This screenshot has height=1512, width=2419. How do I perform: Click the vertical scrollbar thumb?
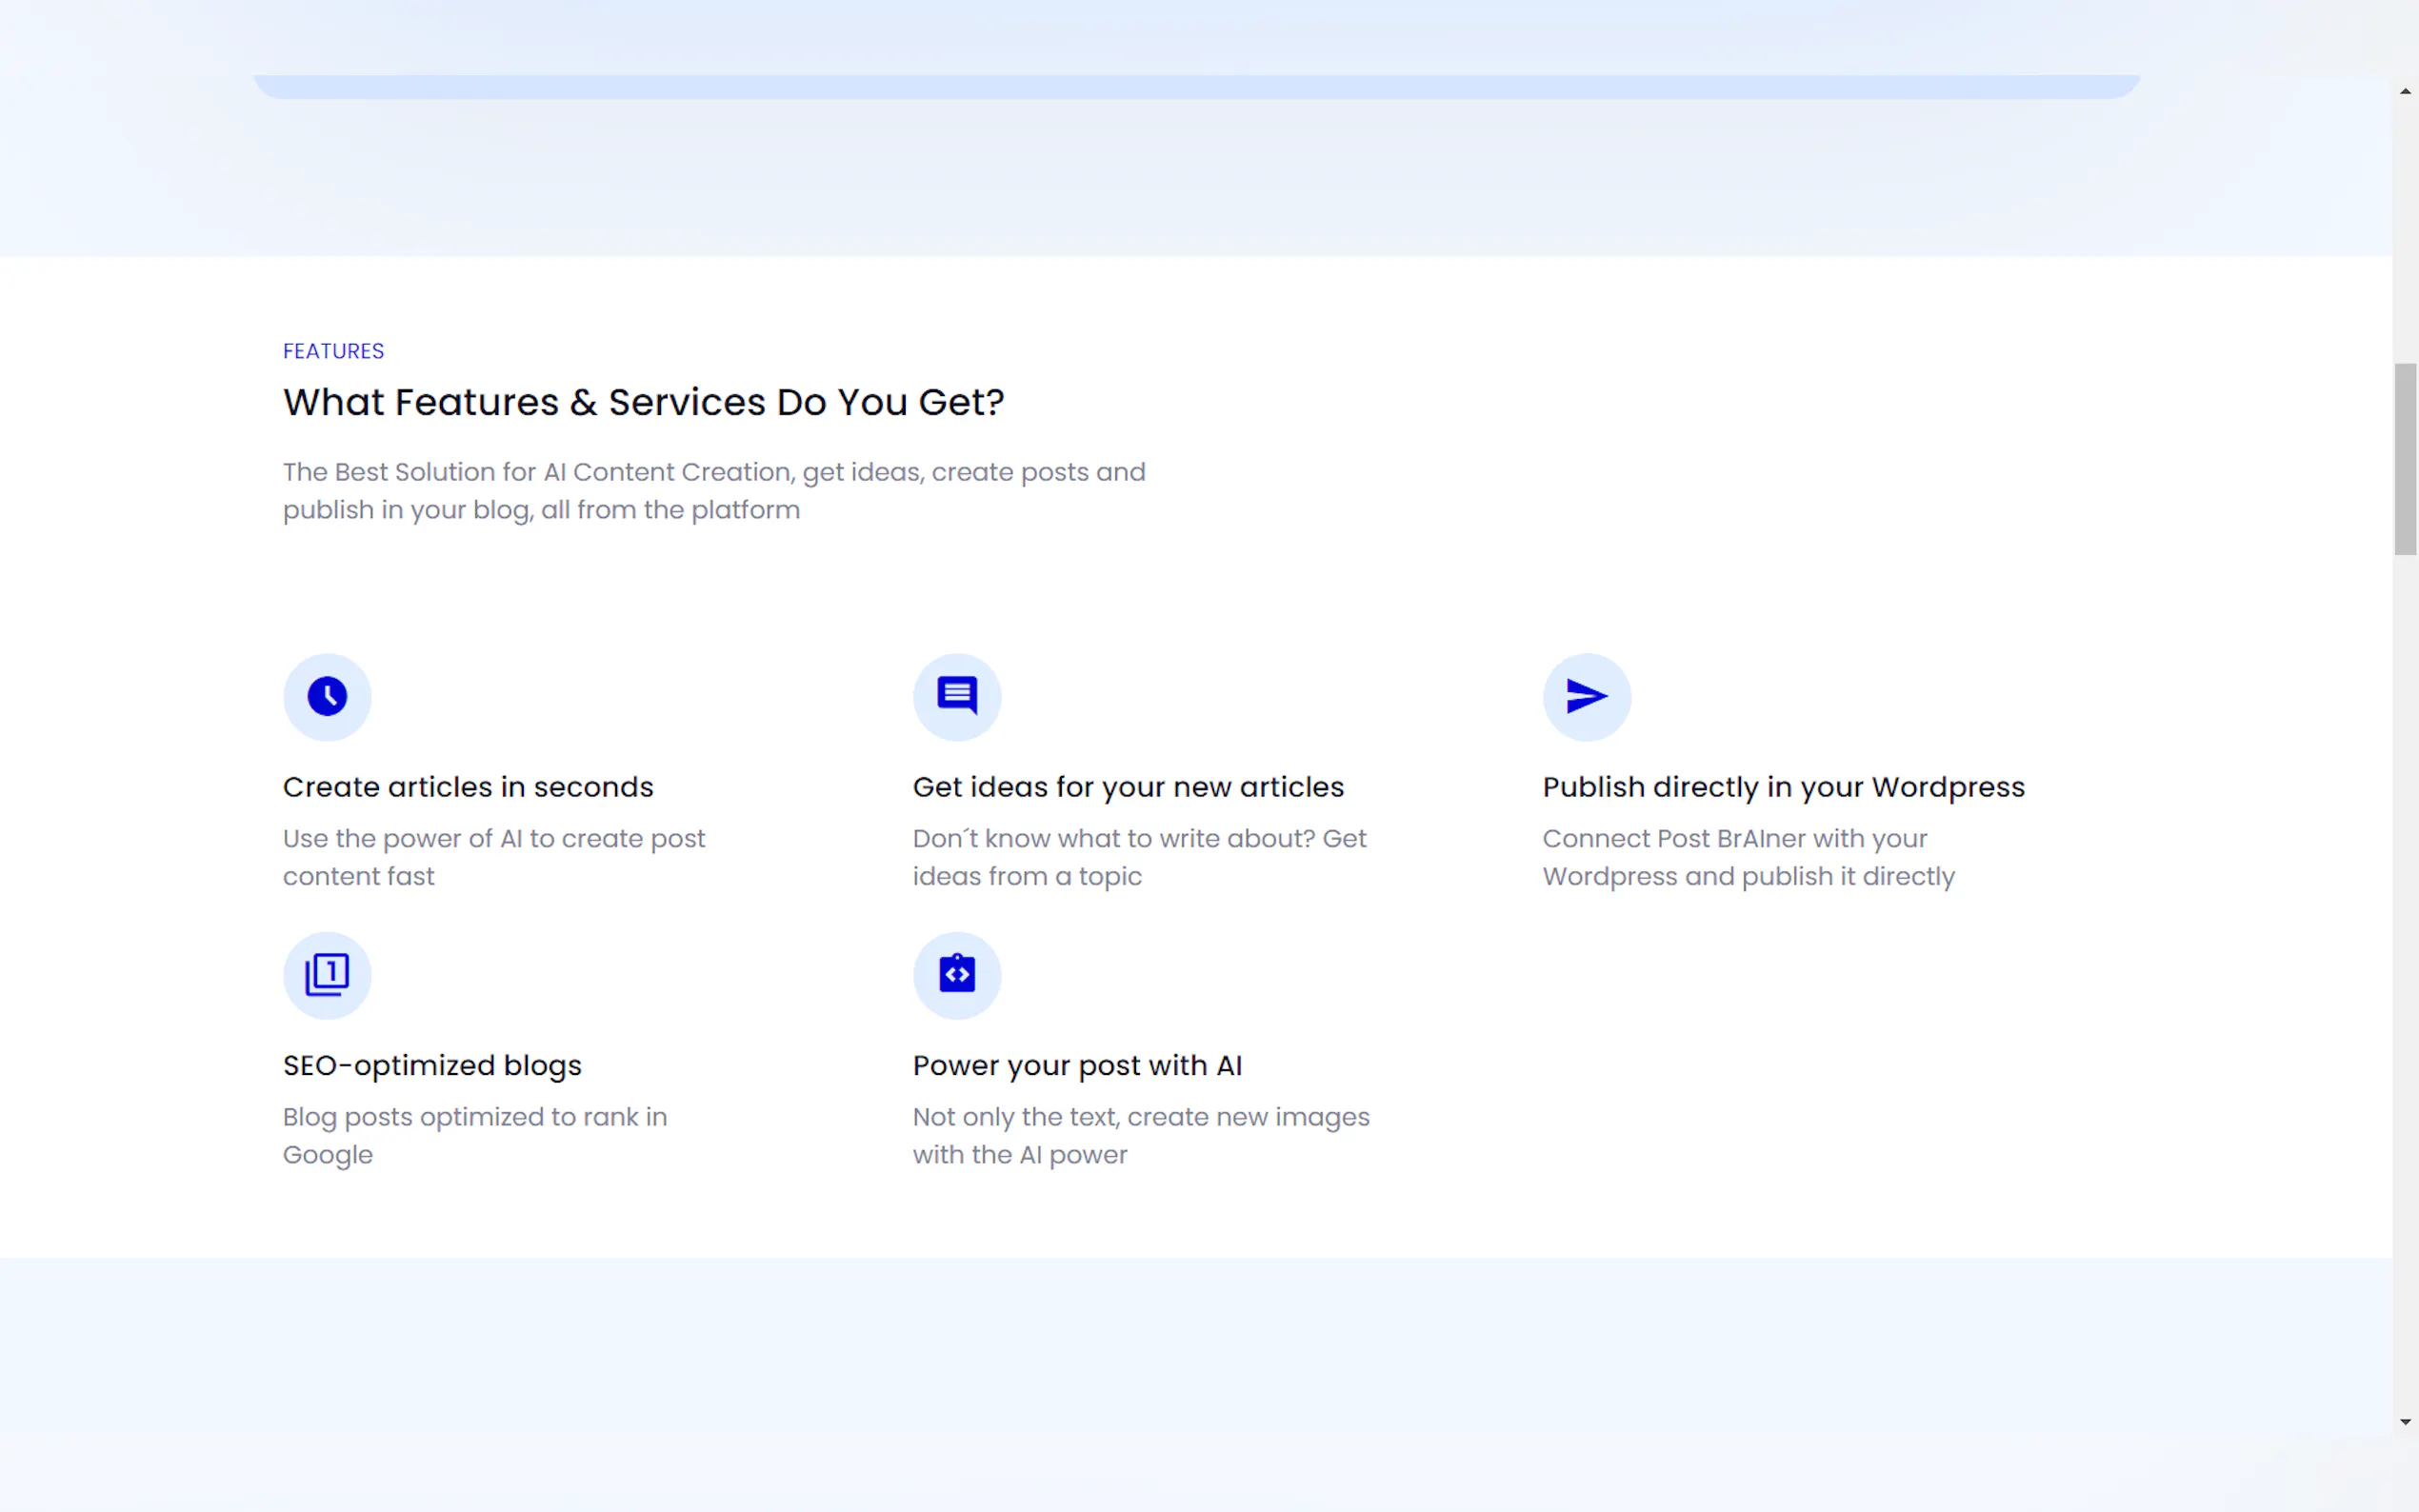pyautogui.click(x=2405, y=459)
